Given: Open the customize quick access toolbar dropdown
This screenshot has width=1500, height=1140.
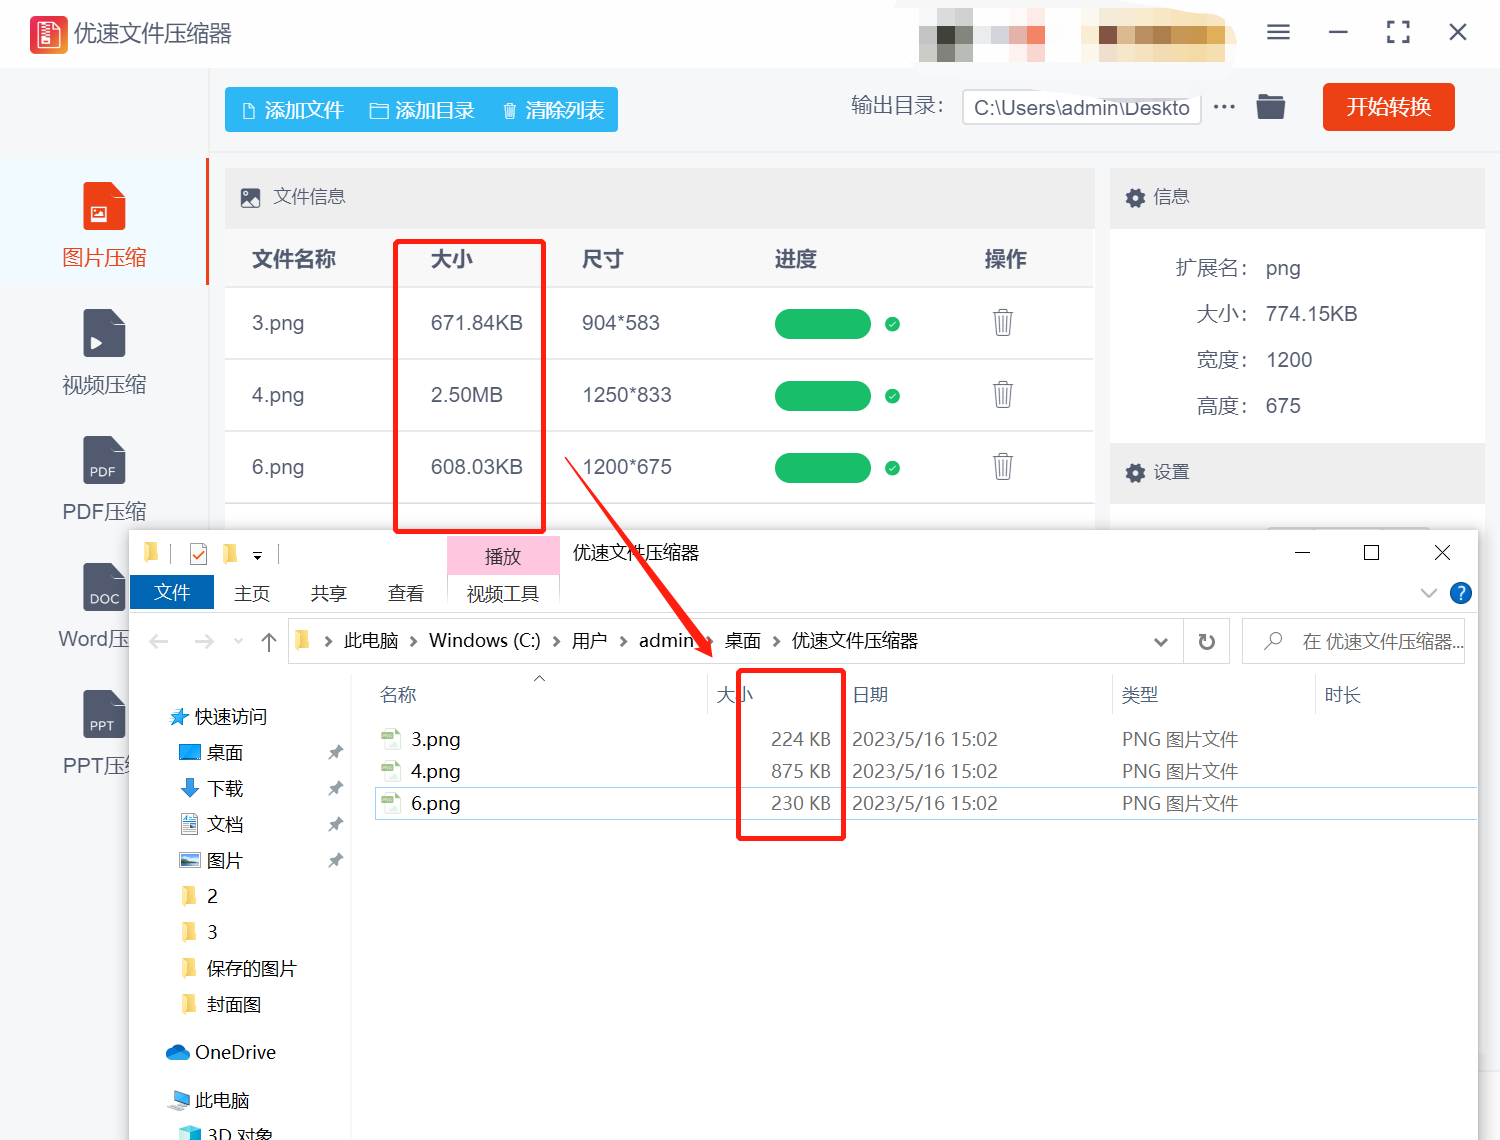Looking at the screenshot, I should tap(257, 555).
